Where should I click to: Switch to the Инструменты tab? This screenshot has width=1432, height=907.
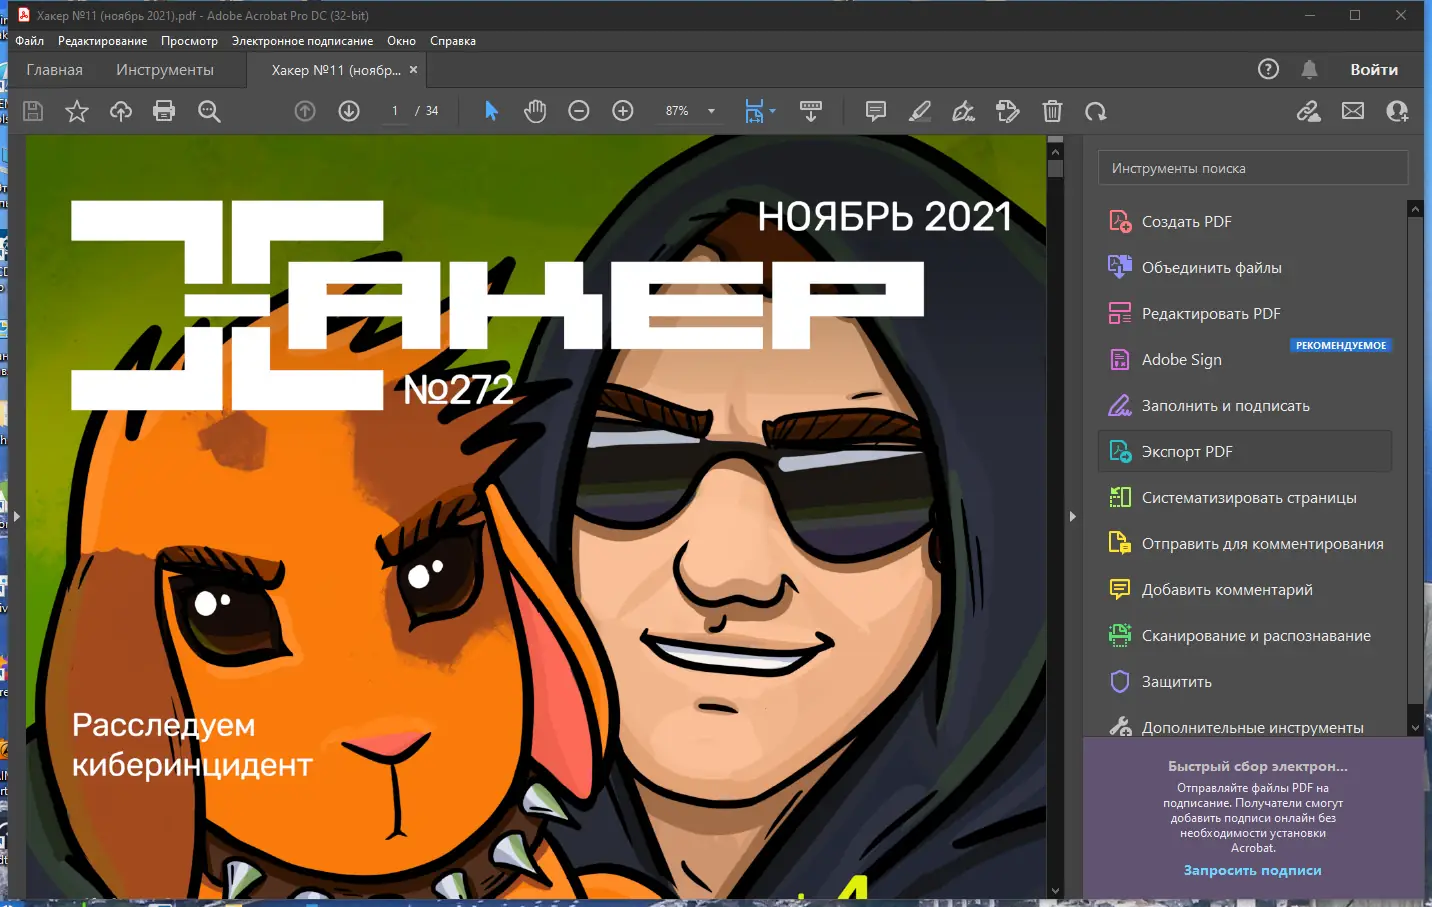click(165, 70)
